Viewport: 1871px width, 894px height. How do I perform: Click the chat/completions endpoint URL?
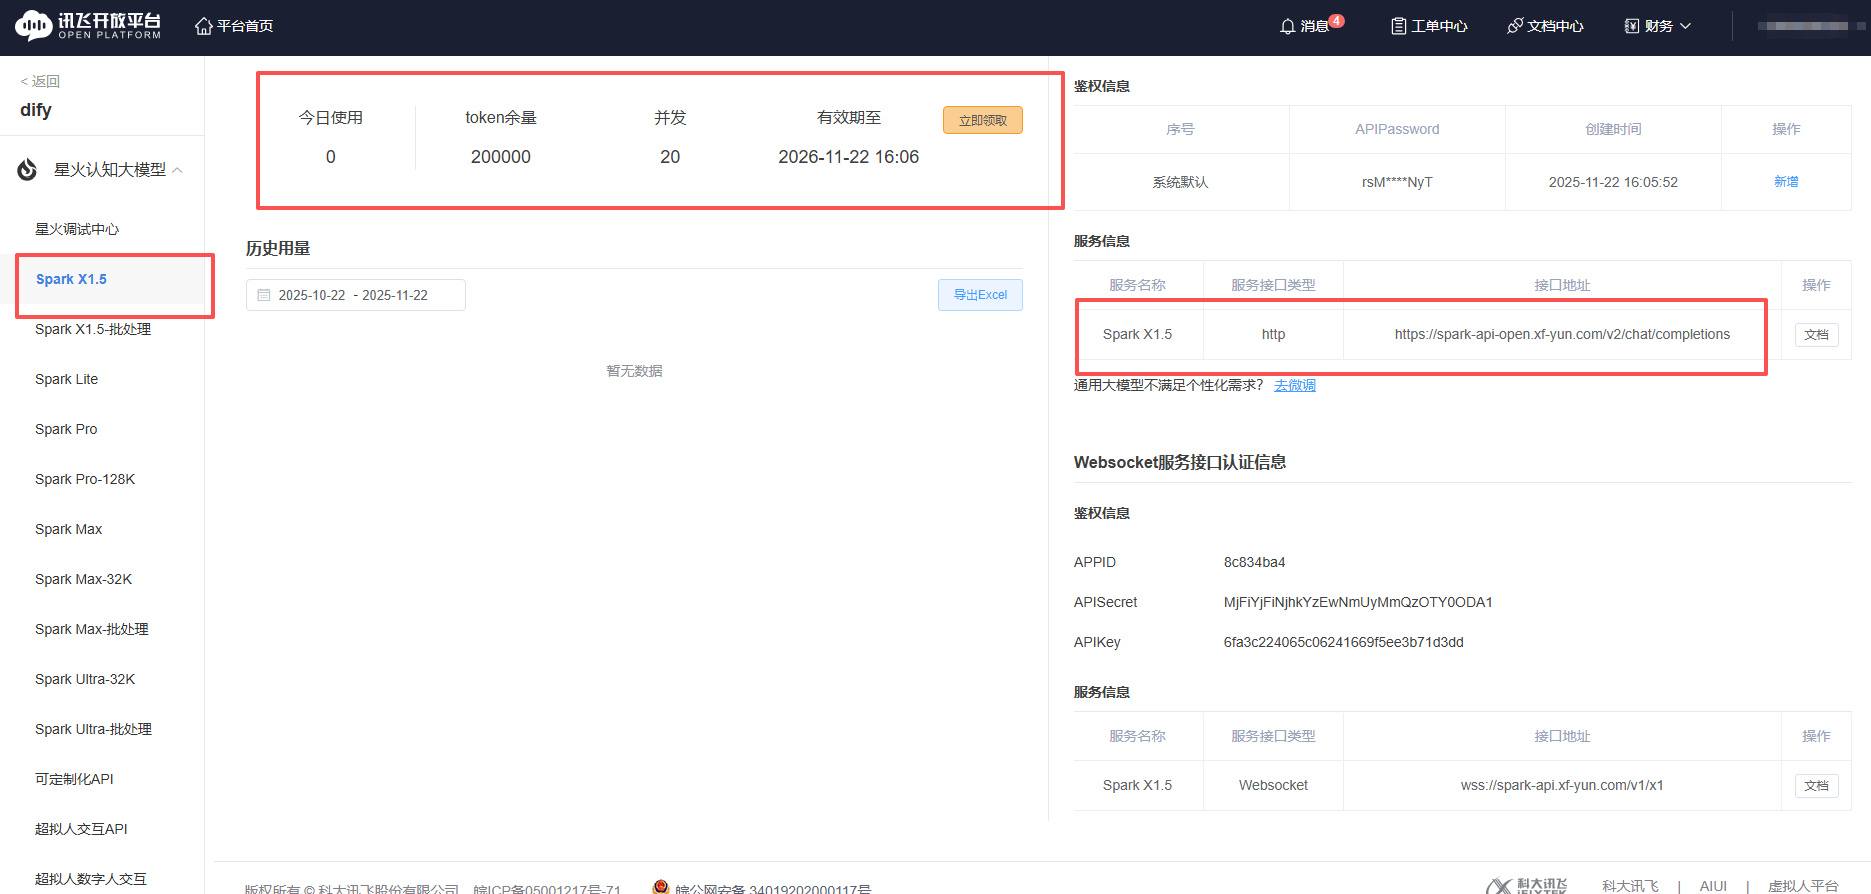coord(1562,334)
